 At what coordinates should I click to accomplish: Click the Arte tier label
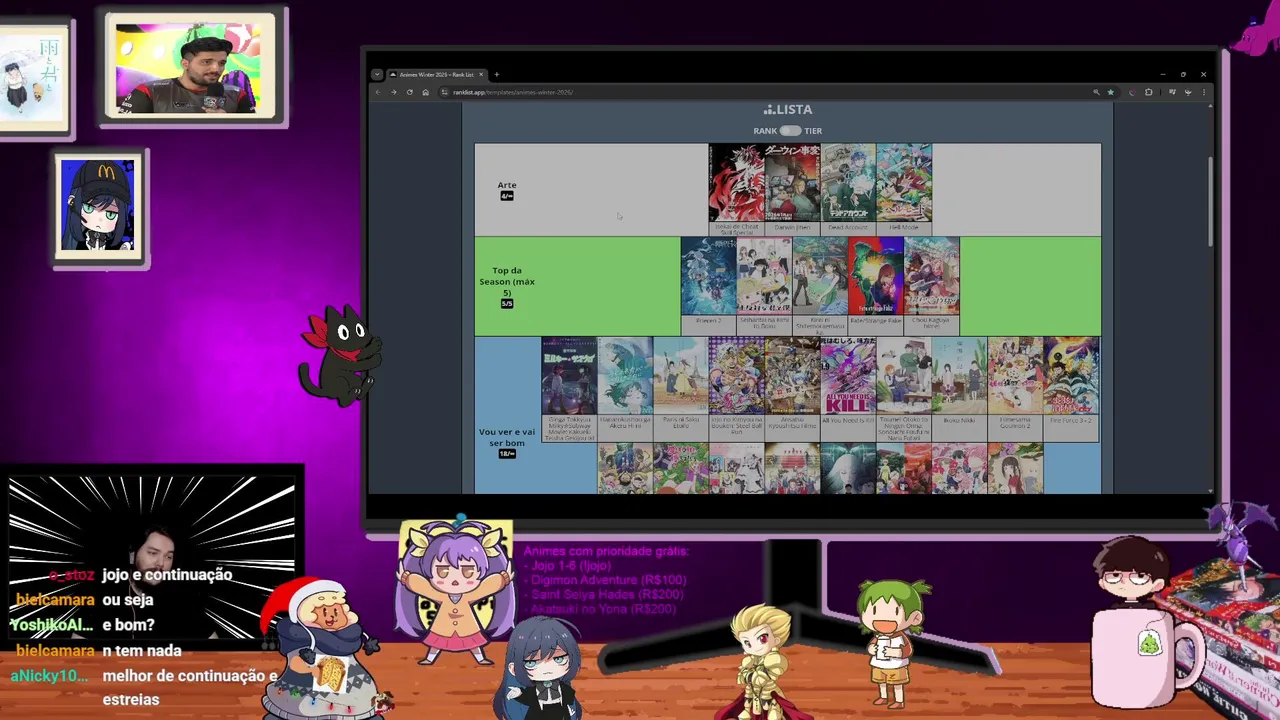[x=507, y=185]
